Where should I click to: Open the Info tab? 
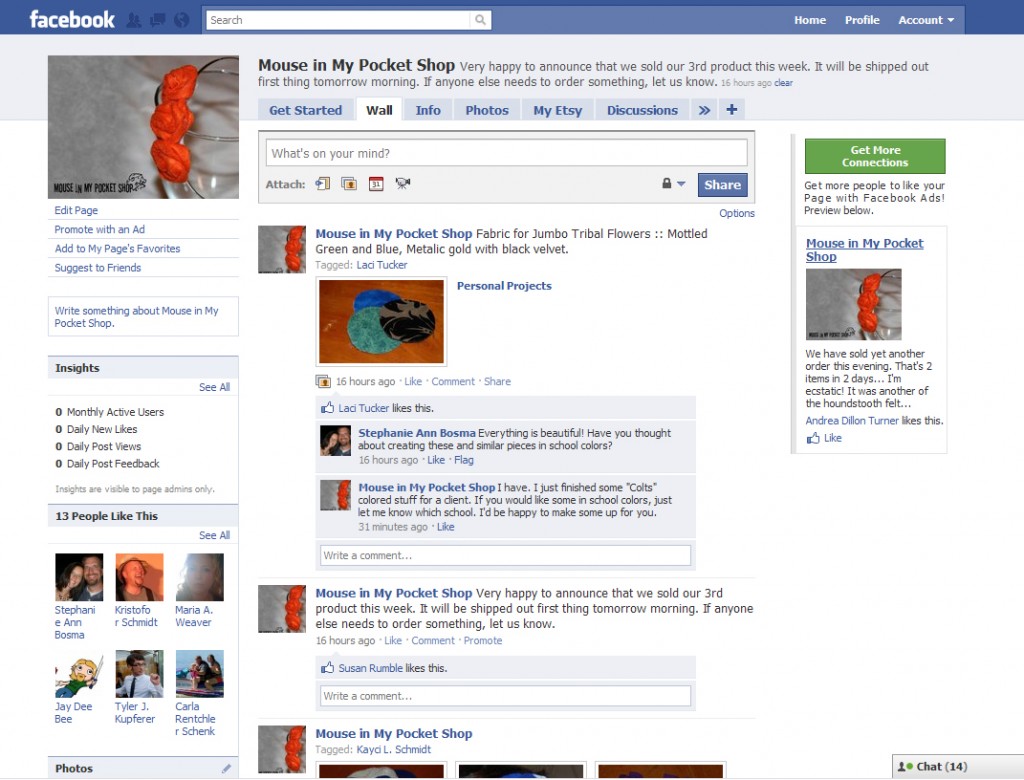click(428, 110)
